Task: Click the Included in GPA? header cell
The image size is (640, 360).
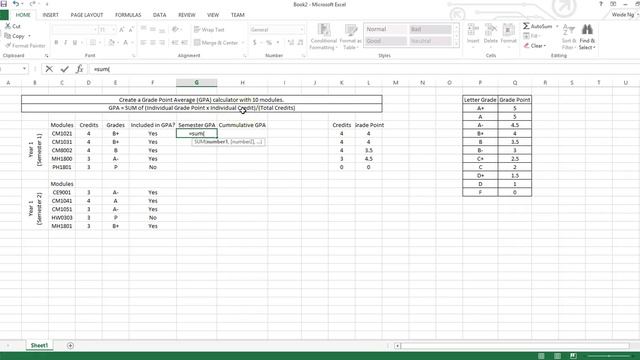Action: pyautogui.click(x=153, y=125)
